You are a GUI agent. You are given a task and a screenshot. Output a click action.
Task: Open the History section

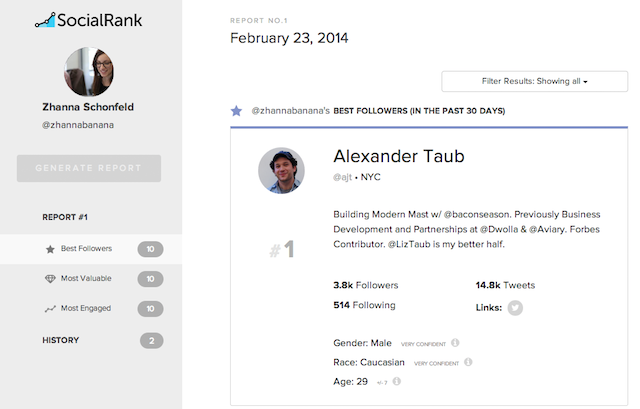pyautogui.click(x=60, y=340)
